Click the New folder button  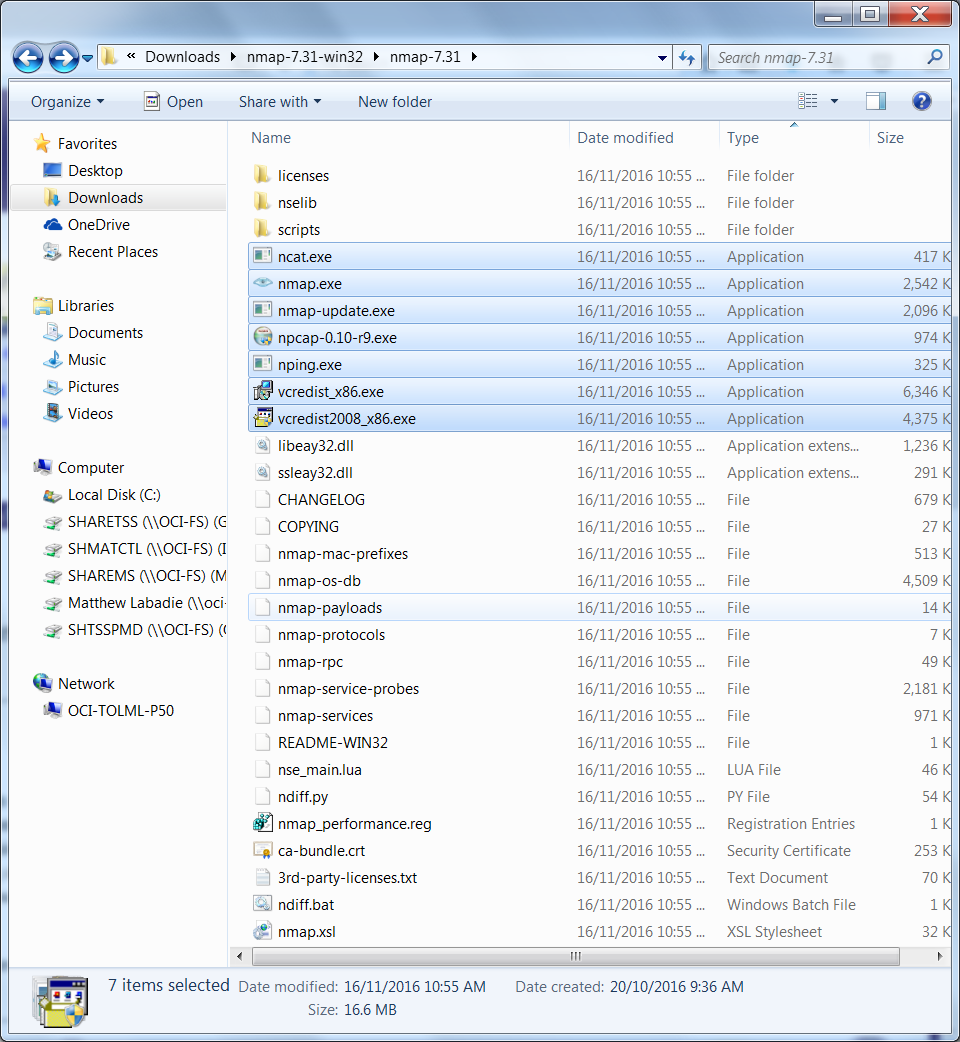click(395, 102)
